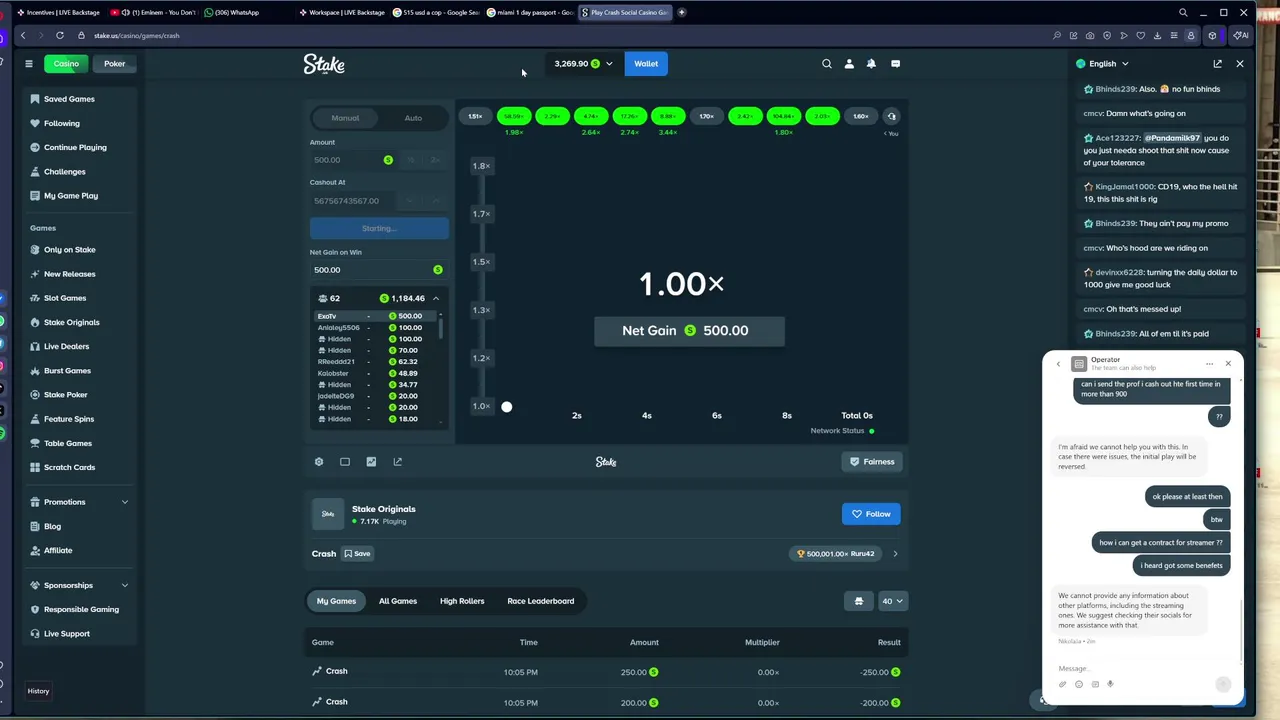Click the Fairness button
This screenshot has width=1280, height=720.
[x=872, y=461]
